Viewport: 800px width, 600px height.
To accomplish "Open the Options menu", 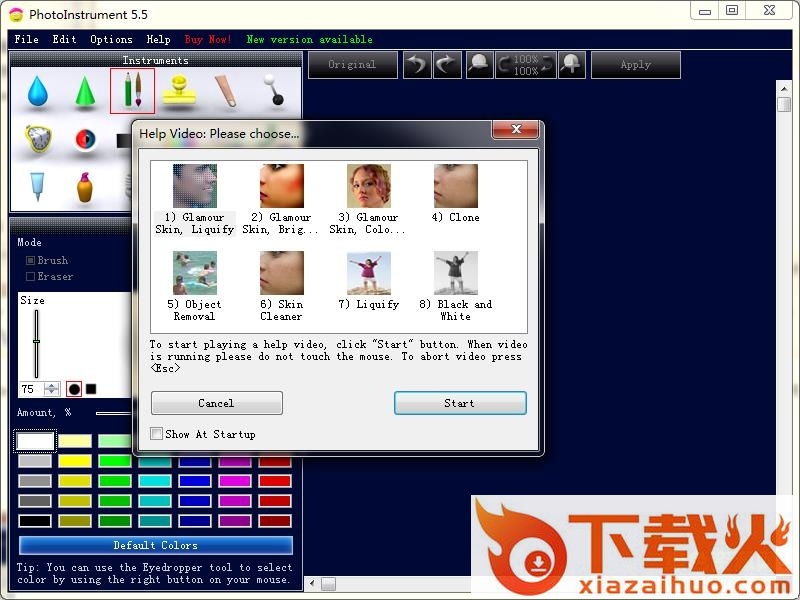I will [x=111, y=39].
